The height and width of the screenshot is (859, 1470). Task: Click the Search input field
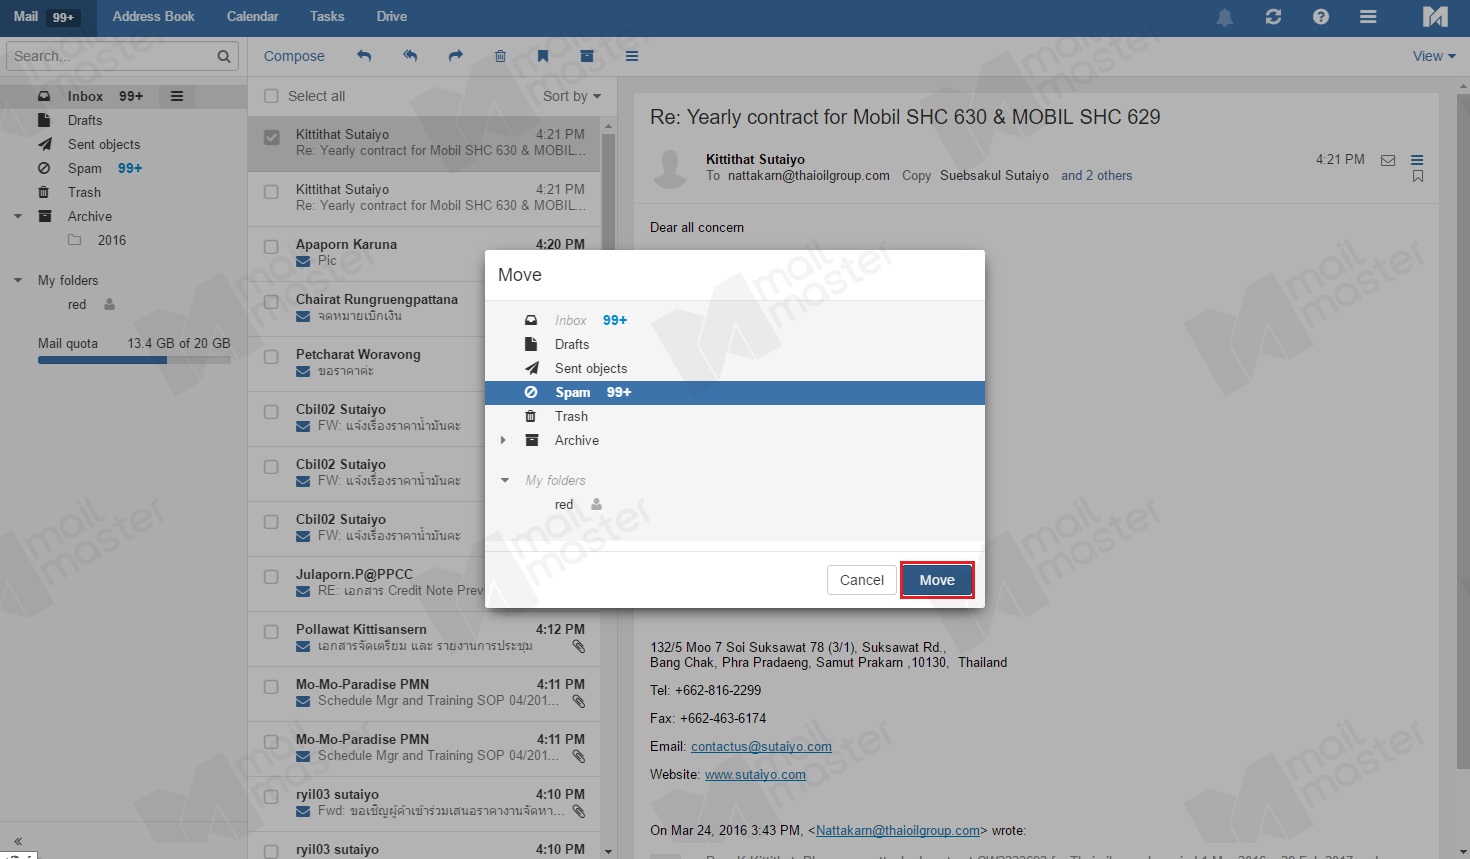[112, 56]
